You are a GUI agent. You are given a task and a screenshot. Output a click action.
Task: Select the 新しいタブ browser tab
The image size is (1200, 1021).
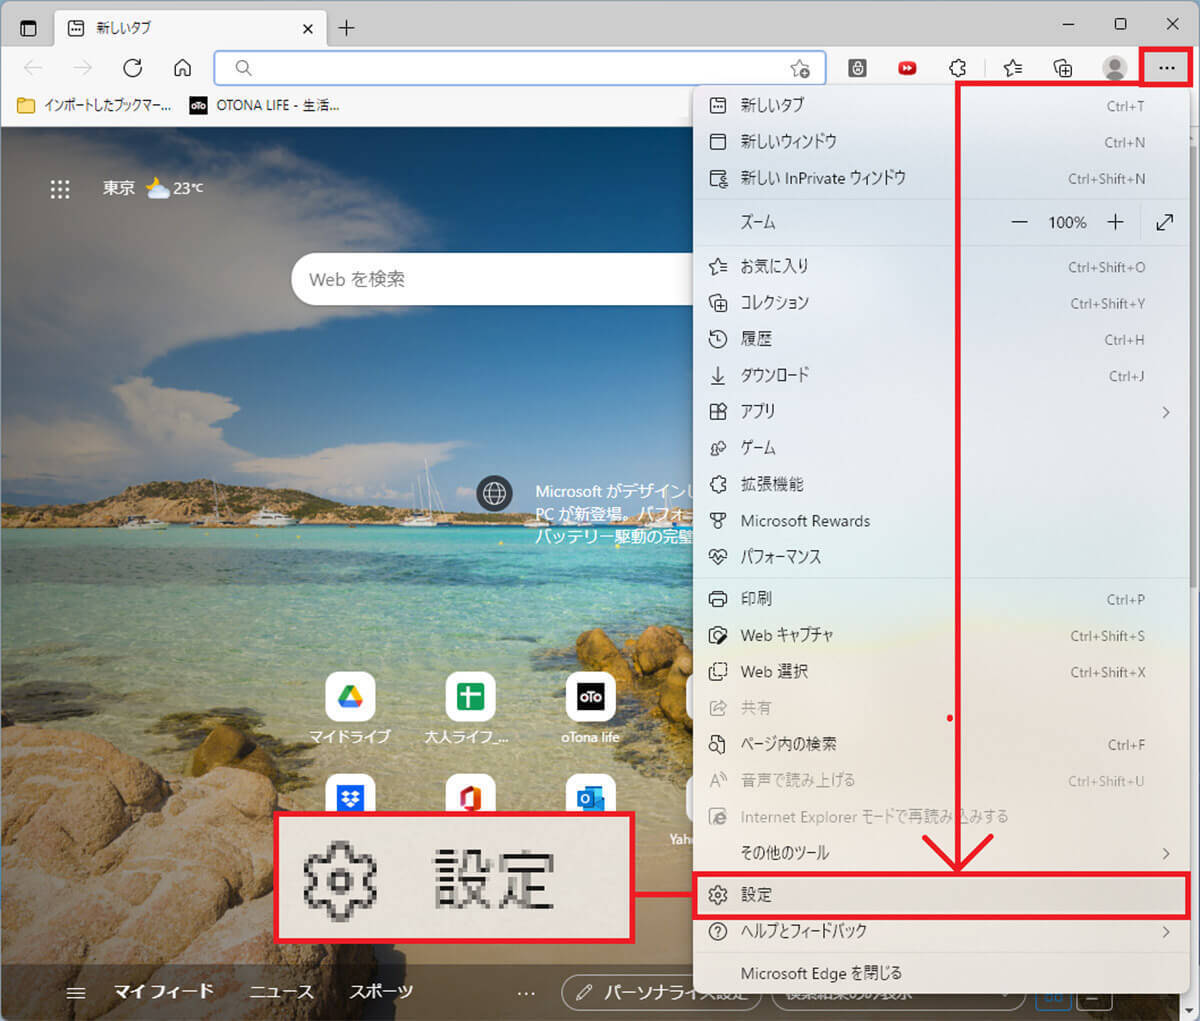[x=190, y=28]
